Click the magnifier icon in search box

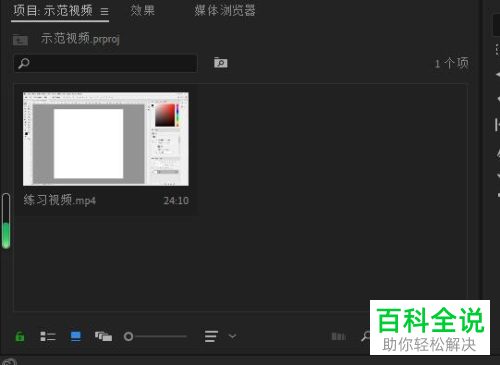tap(24, 63)
